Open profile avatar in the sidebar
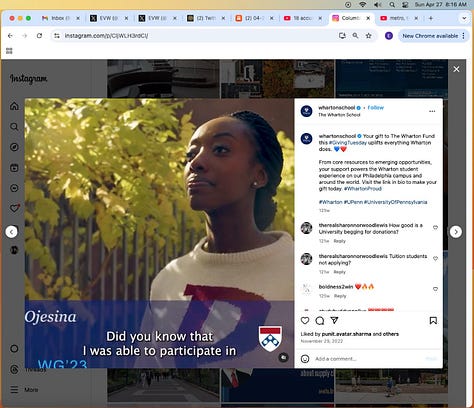The image size is (474, 408). pyautogui.click(x=14, y=250)
